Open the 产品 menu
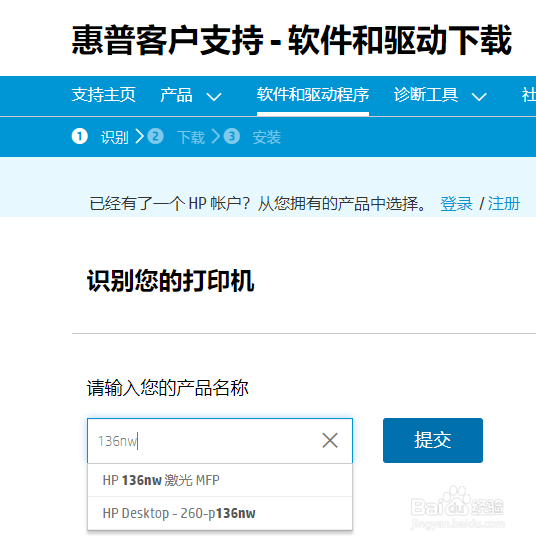 pos(176,95)
